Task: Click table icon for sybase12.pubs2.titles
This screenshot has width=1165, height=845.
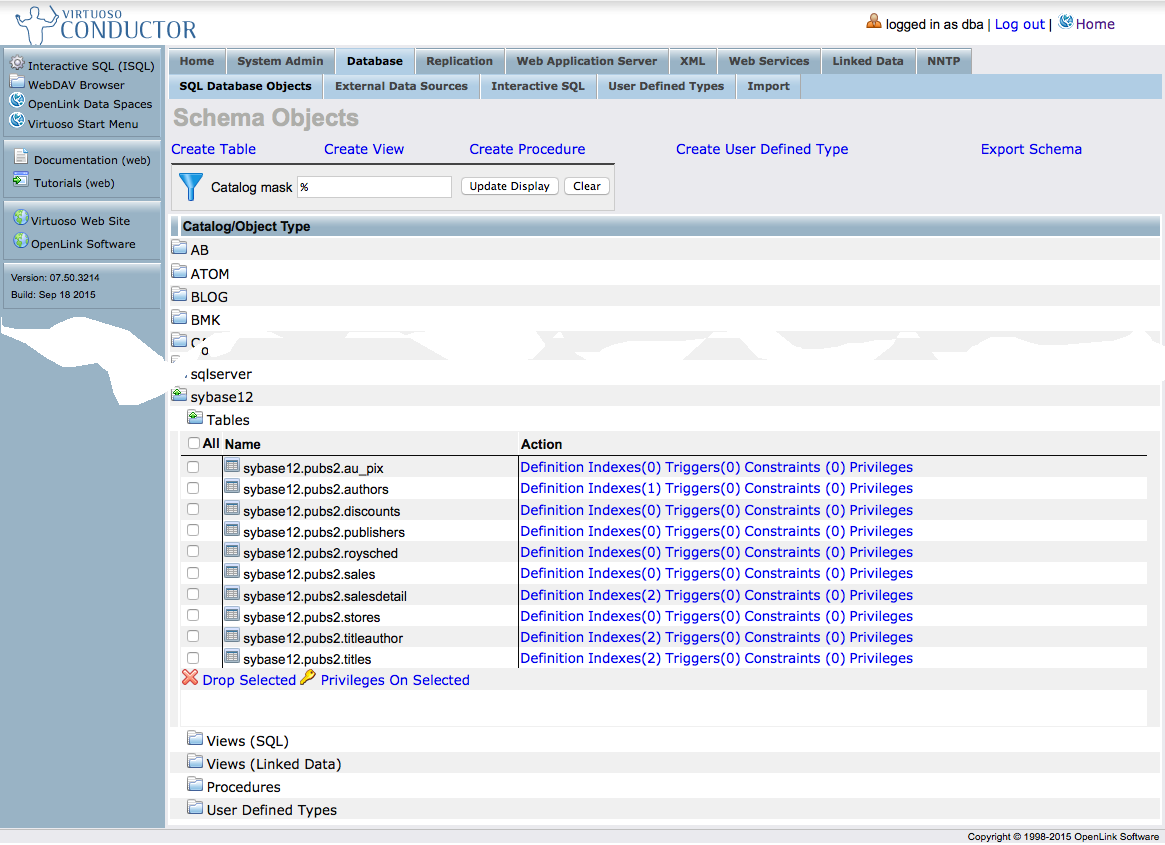Action: [x=232, y=657]
